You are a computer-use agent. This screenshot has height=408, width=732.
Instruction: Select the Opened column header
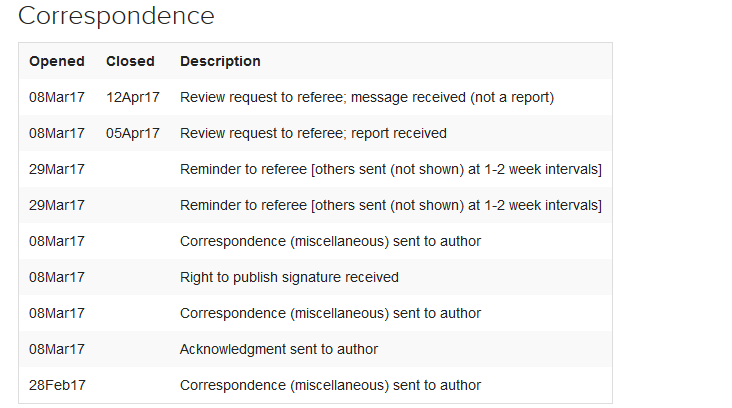(x=57, y=61)
